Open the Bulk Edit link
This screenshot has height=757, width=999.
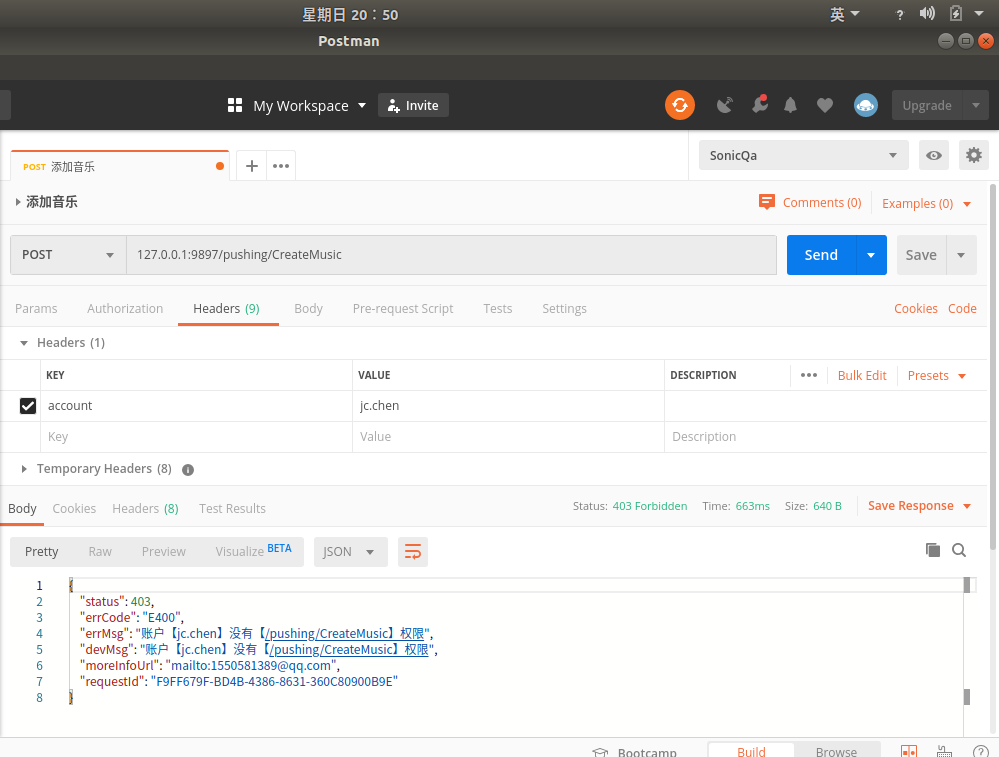(x=862, y=376)
